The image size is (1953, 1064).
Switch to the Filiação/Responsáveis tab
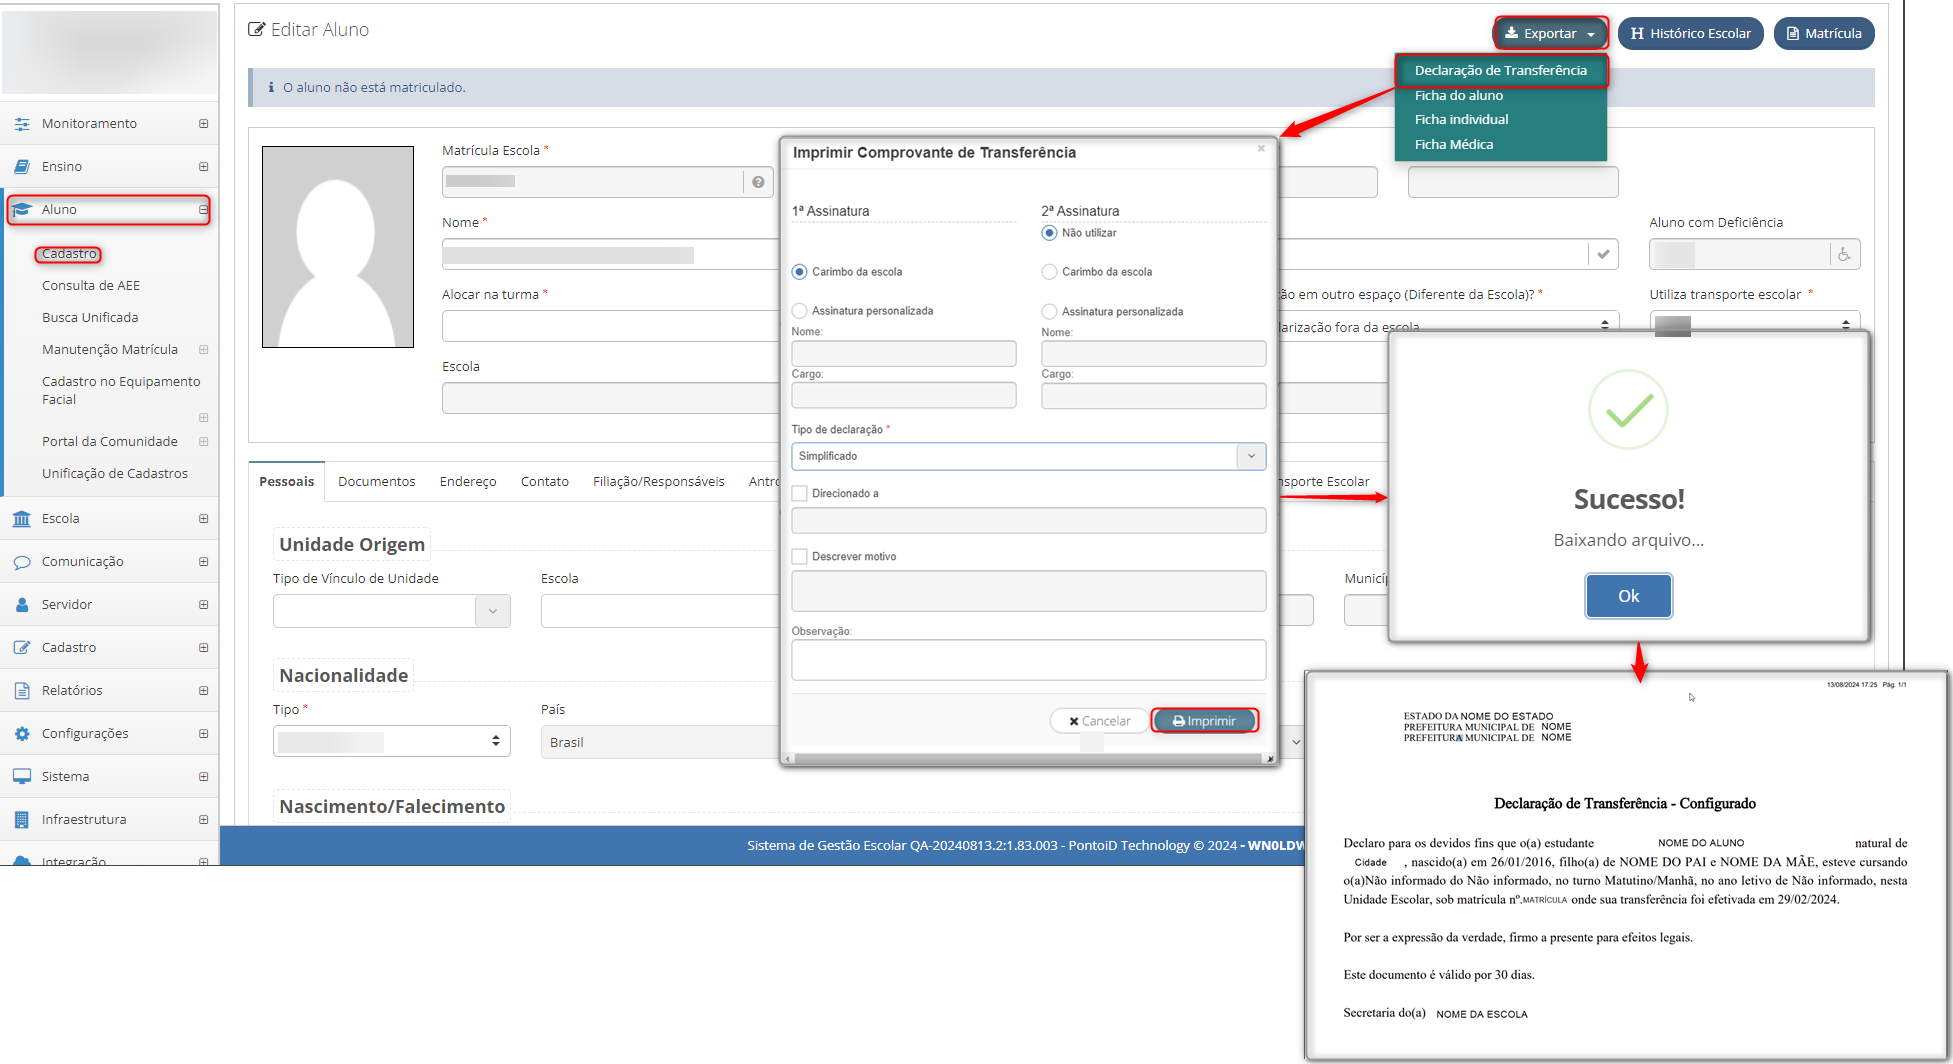coord(659,482)
